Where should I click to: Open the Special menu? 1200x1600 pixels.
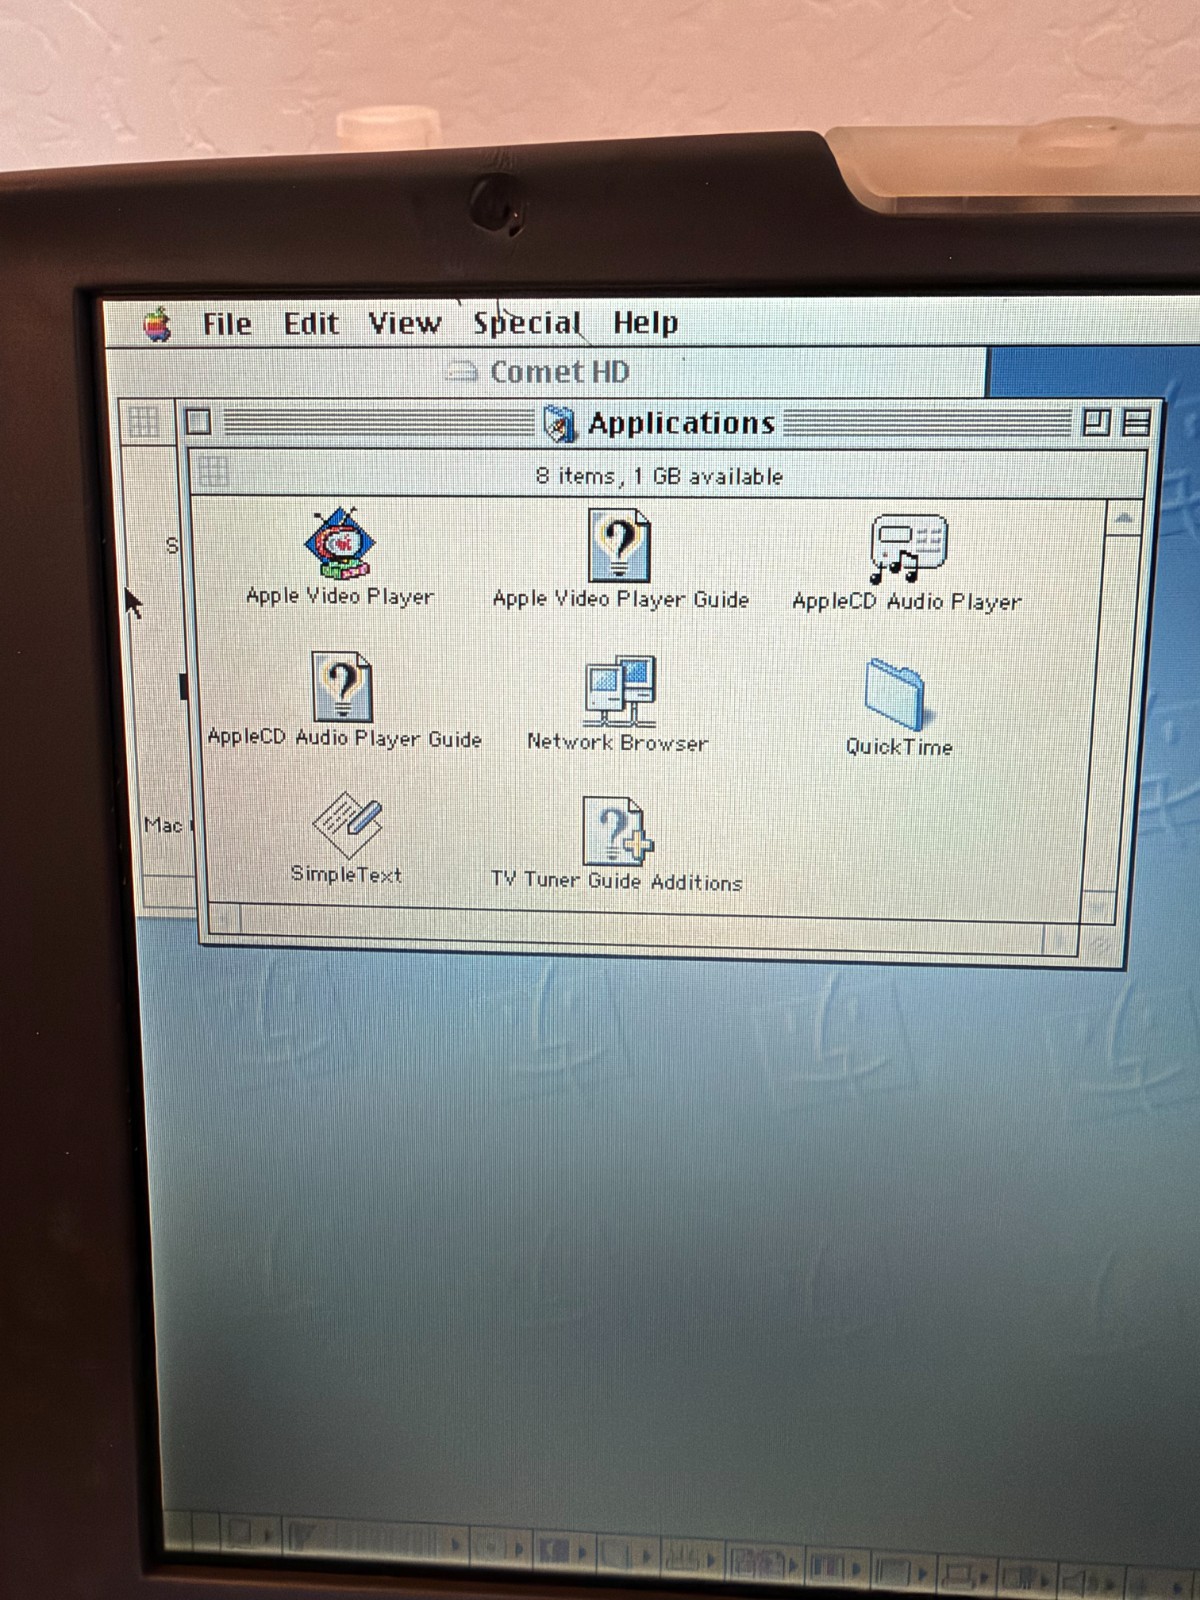[x=527, y=323]
